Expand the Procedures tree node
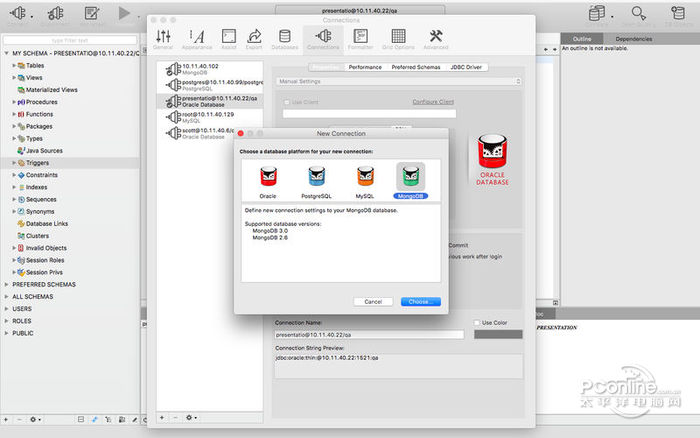 [14, 102]
